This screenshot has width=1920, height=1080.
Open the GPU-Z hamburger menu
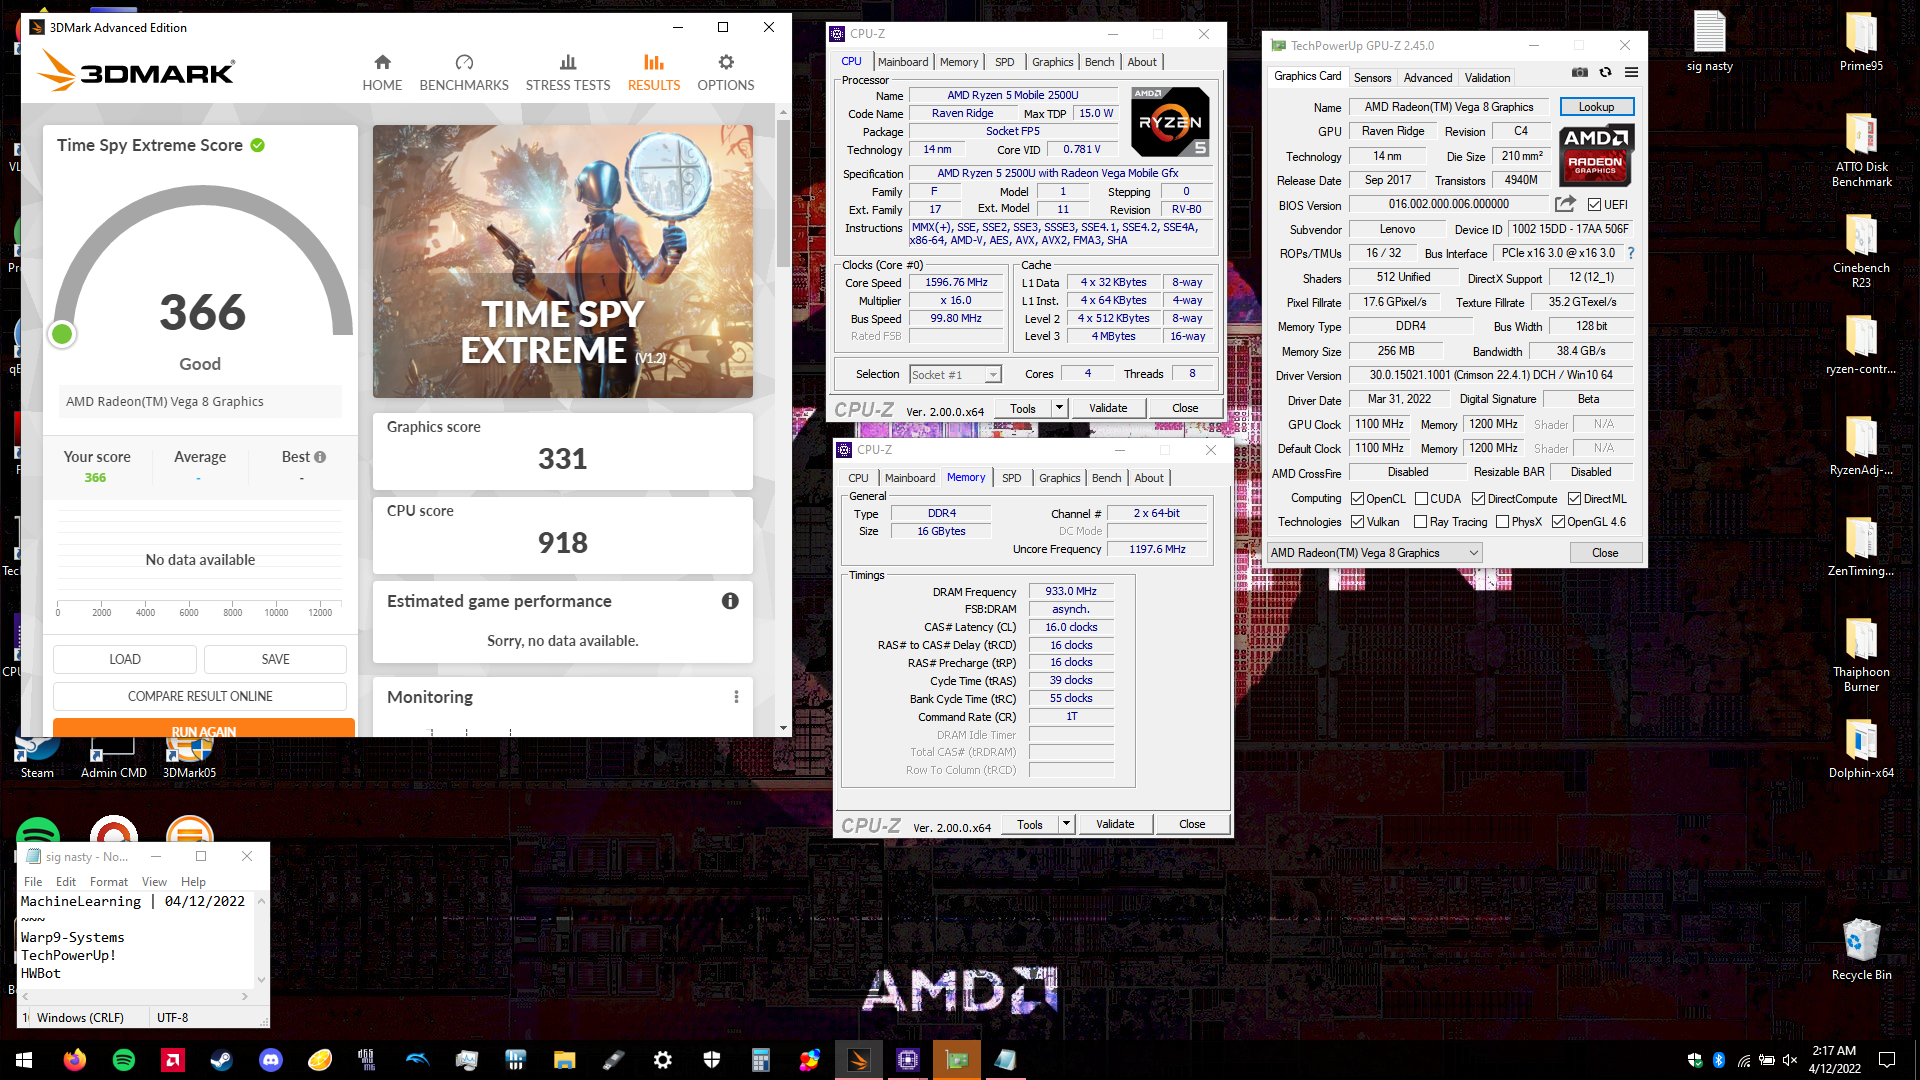coord(1631,72)
